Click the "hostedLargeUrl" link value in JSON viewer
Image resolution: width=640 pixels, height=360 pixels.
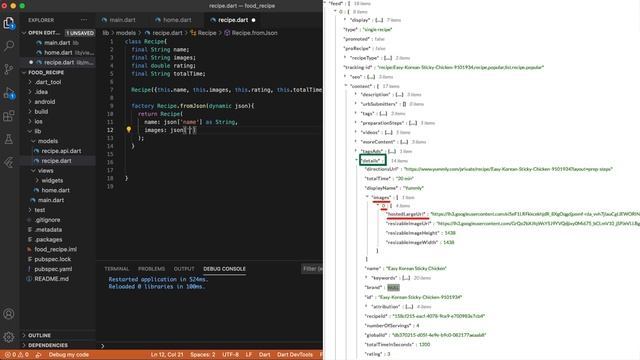[x=535, y=214]
